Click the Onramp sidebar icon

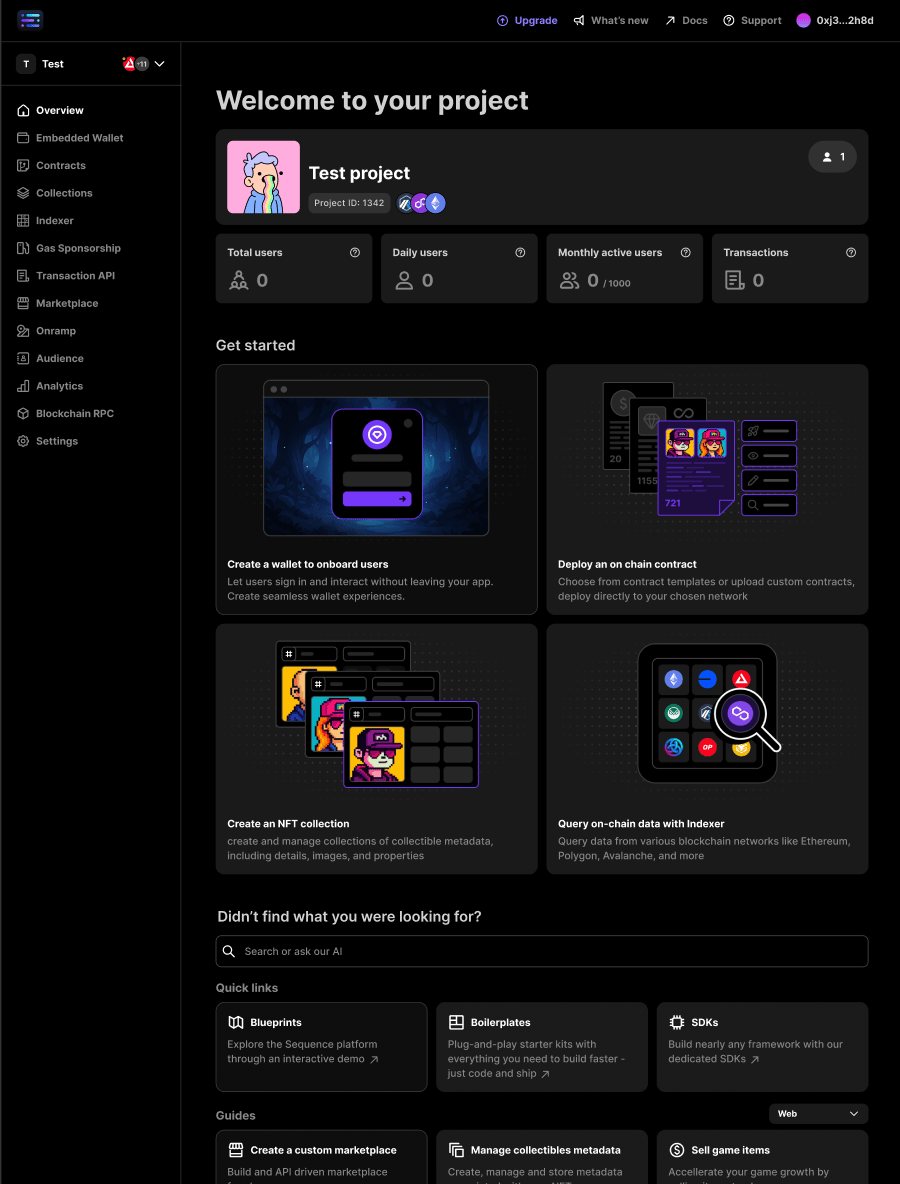[23, 331]
